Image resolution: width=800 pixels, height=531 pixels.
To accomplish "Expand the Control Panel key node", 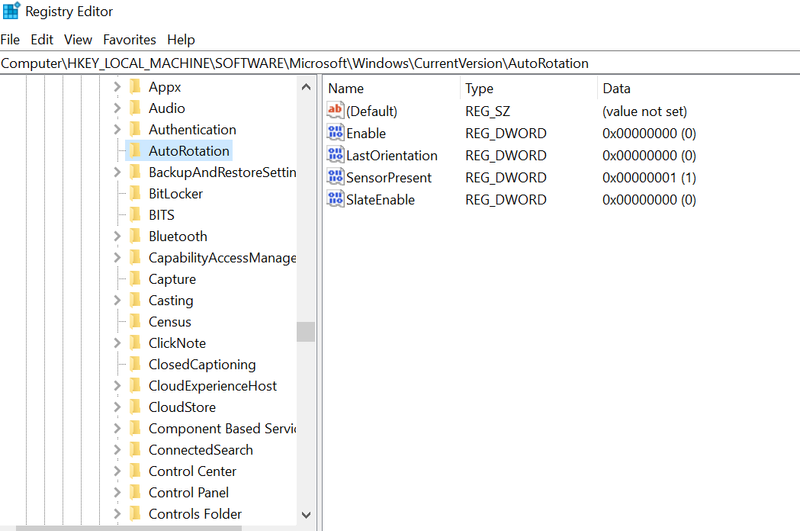I will click(x=117, y=493).
